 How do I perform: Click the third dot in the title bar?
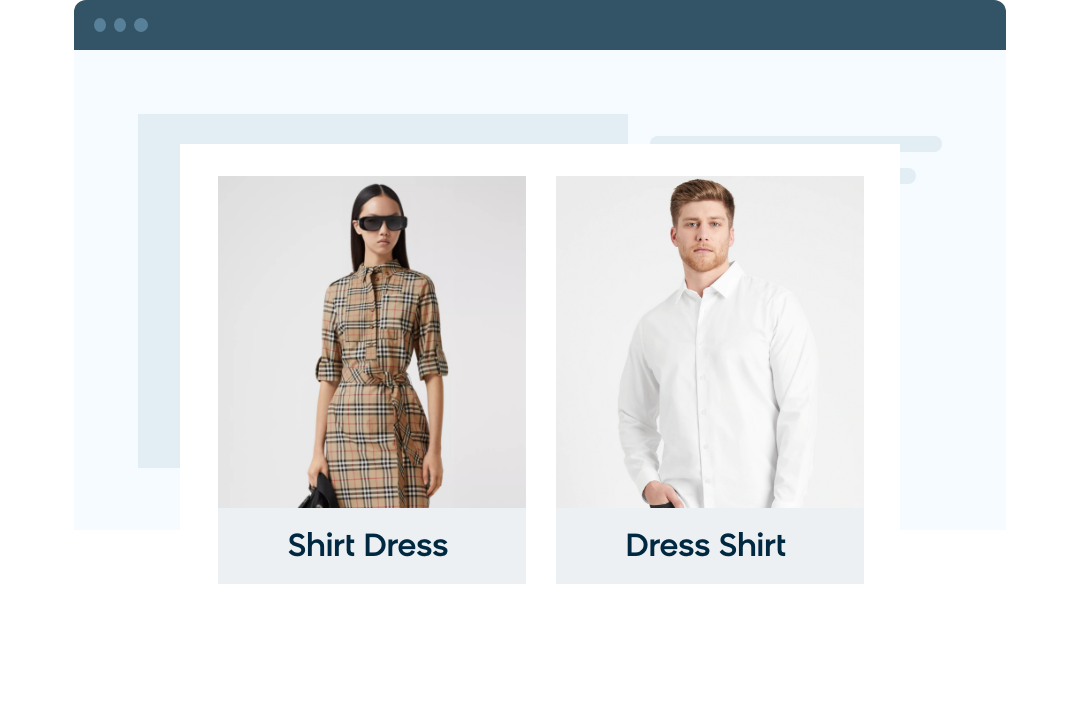[x=141, y=25]
